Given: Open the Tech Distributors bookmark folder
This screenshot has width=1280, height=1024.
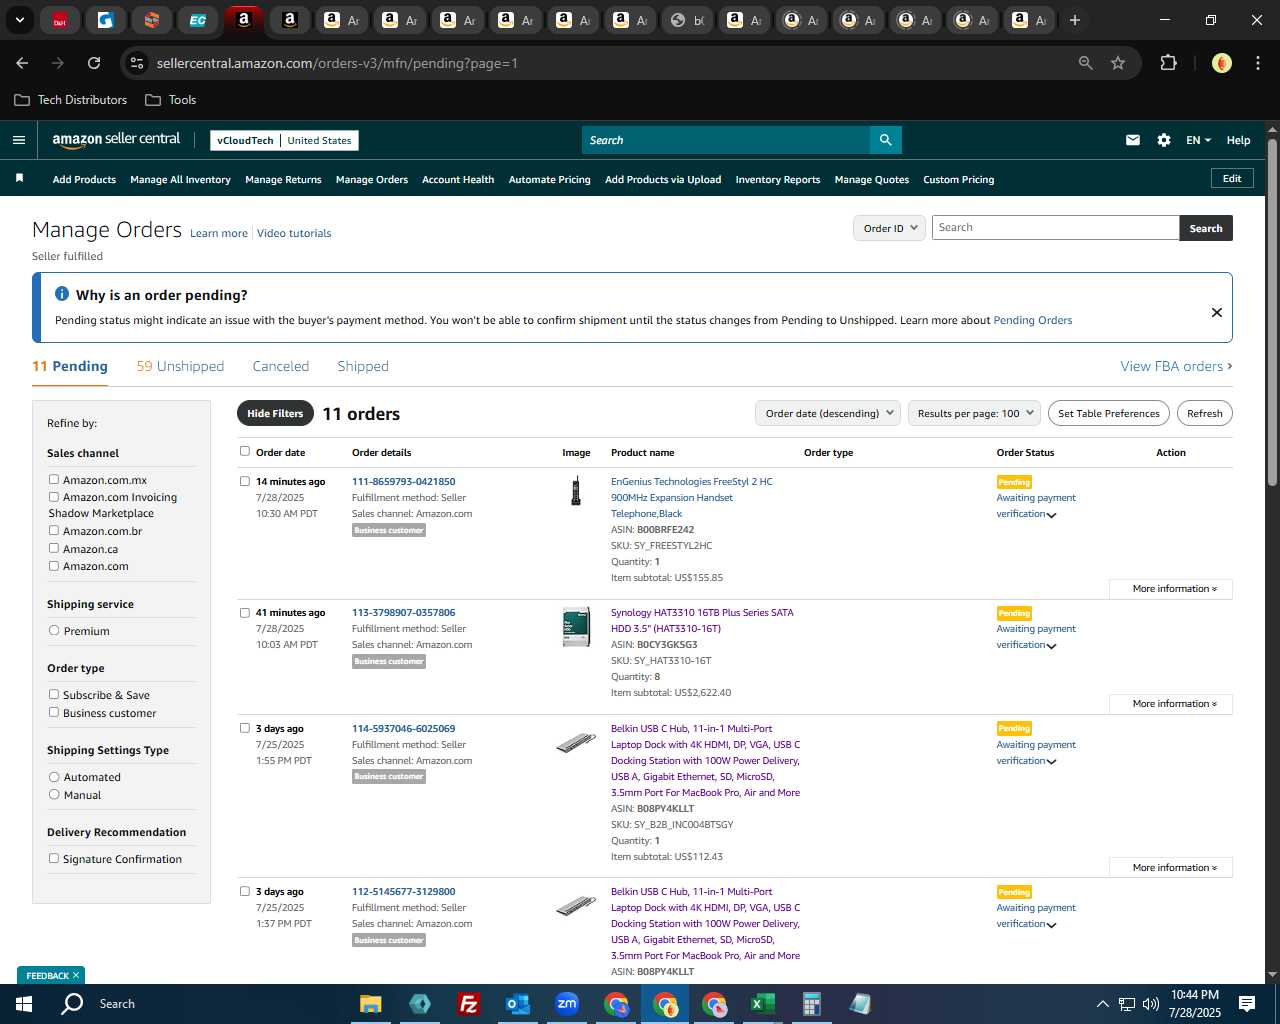Looking at the screenshot, I should point(71,100).
